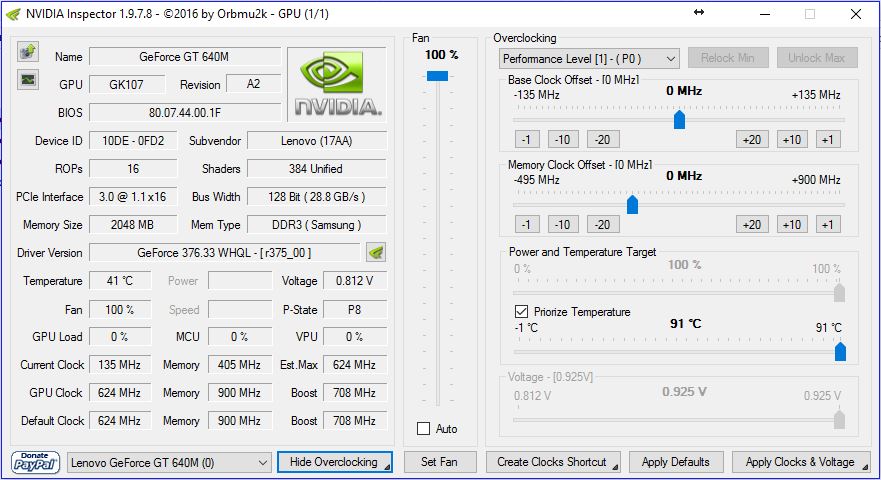Click the BIOS field 80.07.44.00.1F
The image size is (881, 480).
pos(185,112)
